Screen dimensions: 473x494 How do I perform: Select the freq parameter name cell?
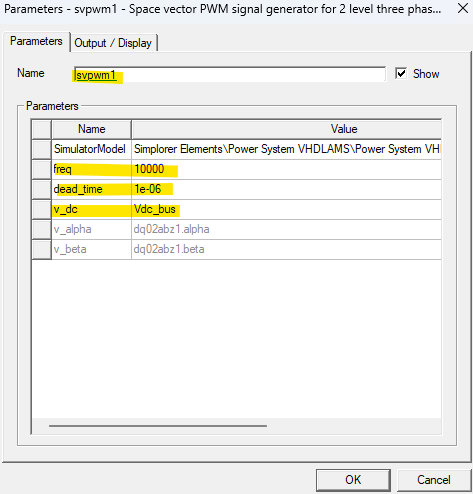pyautogui.click(x=92, y=169)
